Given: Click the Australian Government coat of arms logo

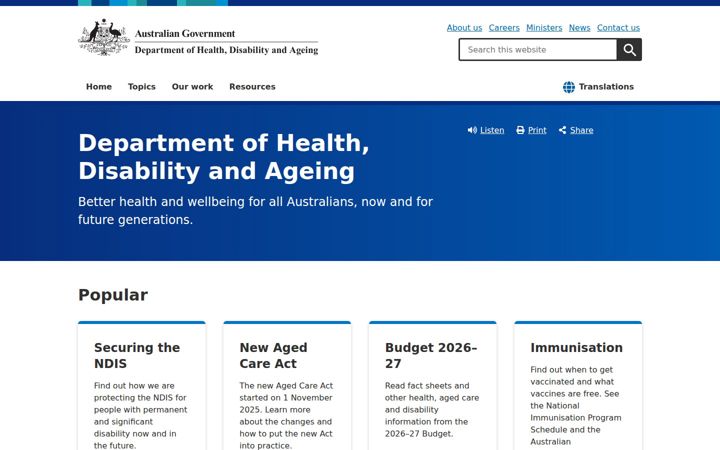Looking at the screenshot, I should click(x=104, y=38).
